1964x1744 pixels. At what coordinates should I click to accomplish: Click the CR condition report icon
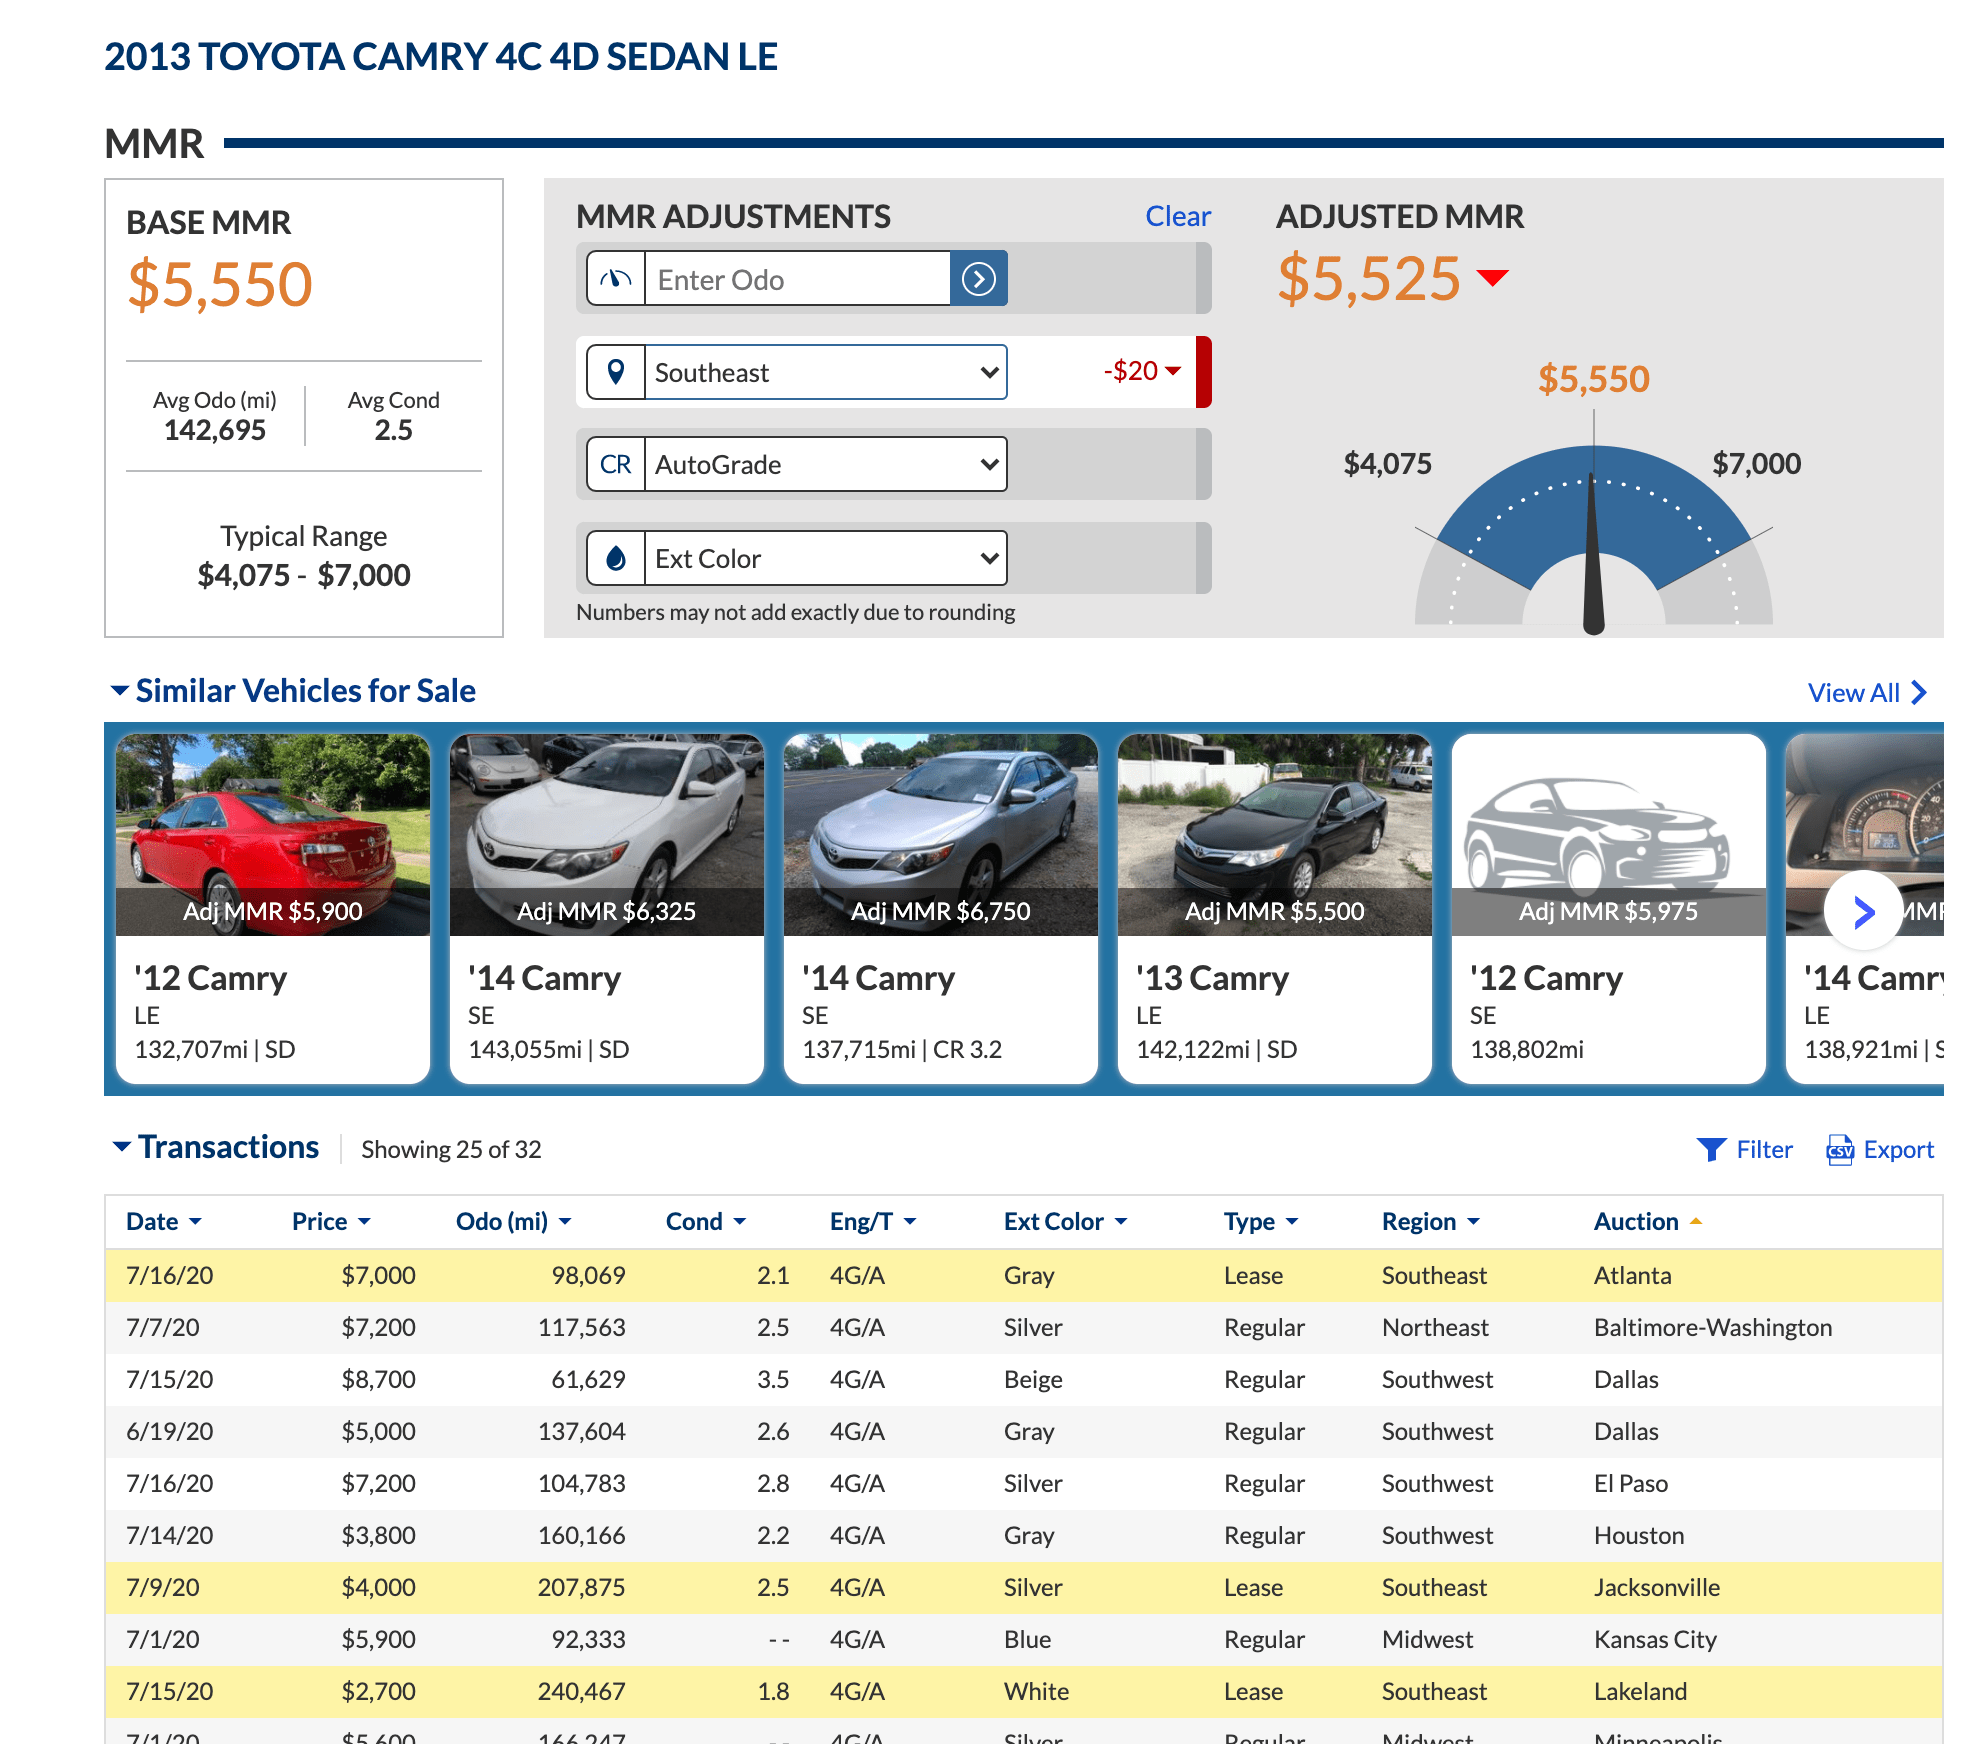[x=615, y=463]
